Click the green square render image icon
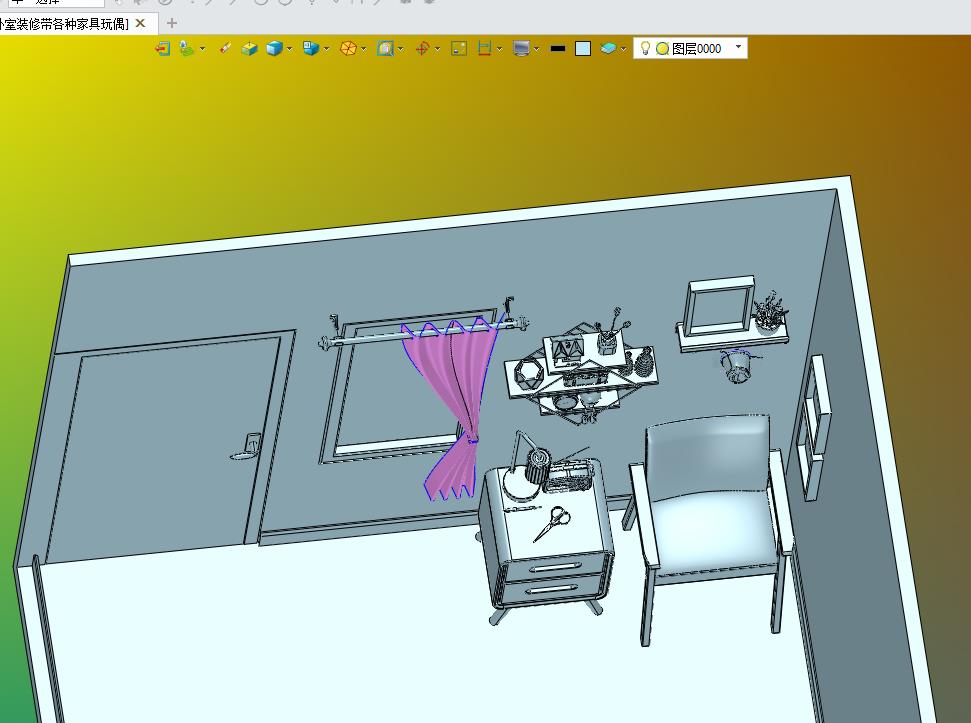This screenshot has width=971, height=723. 459,48
